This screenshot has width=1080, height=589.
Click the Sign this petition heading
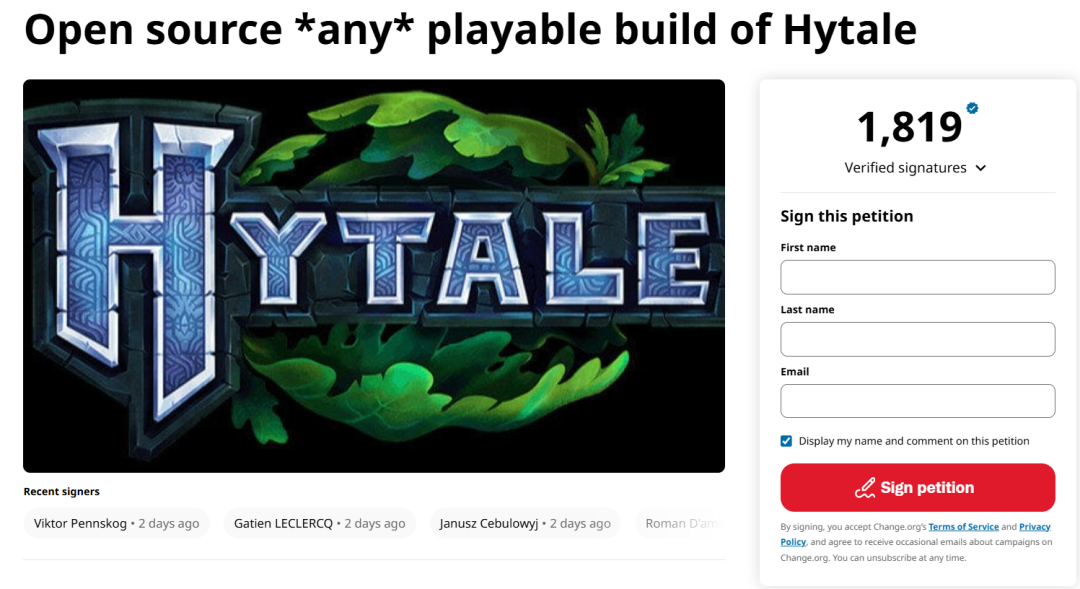(x=846, y=216)
